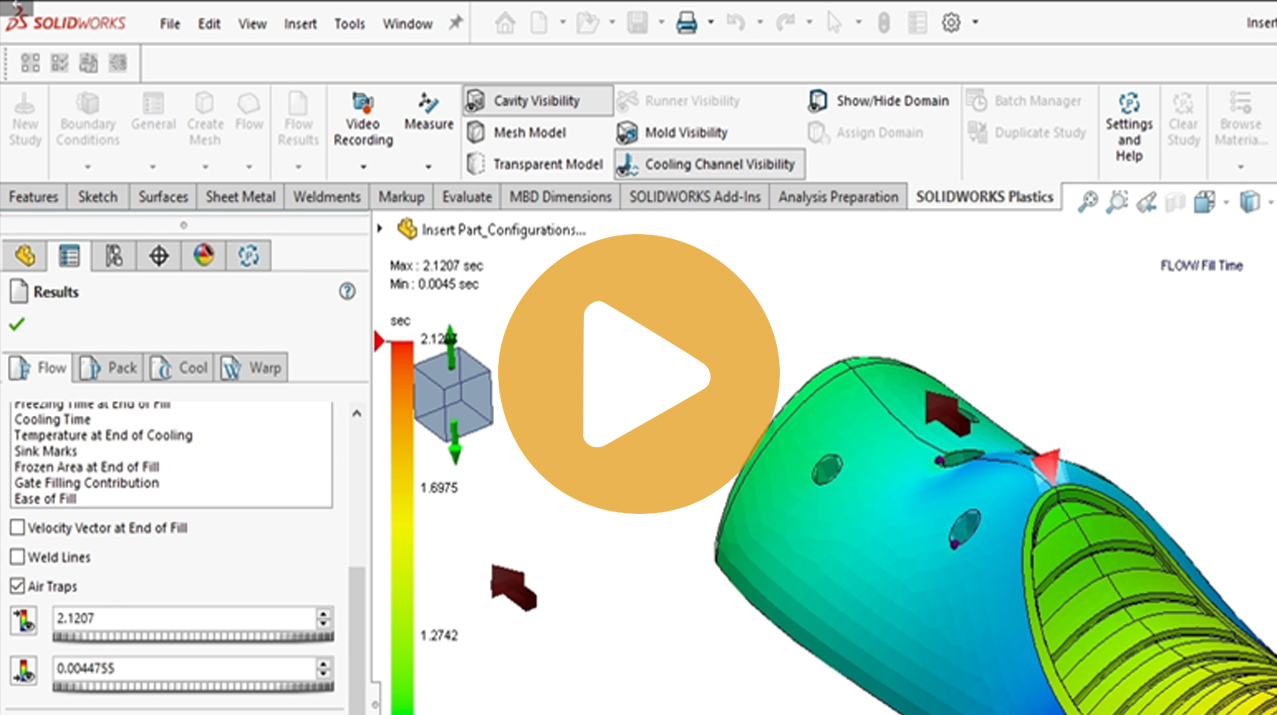The width and height of the screenshot is (1277, 715).
Task: Open the Video Recording dropdown arrow
Action: pyautogui.click(x=362, y=167)
